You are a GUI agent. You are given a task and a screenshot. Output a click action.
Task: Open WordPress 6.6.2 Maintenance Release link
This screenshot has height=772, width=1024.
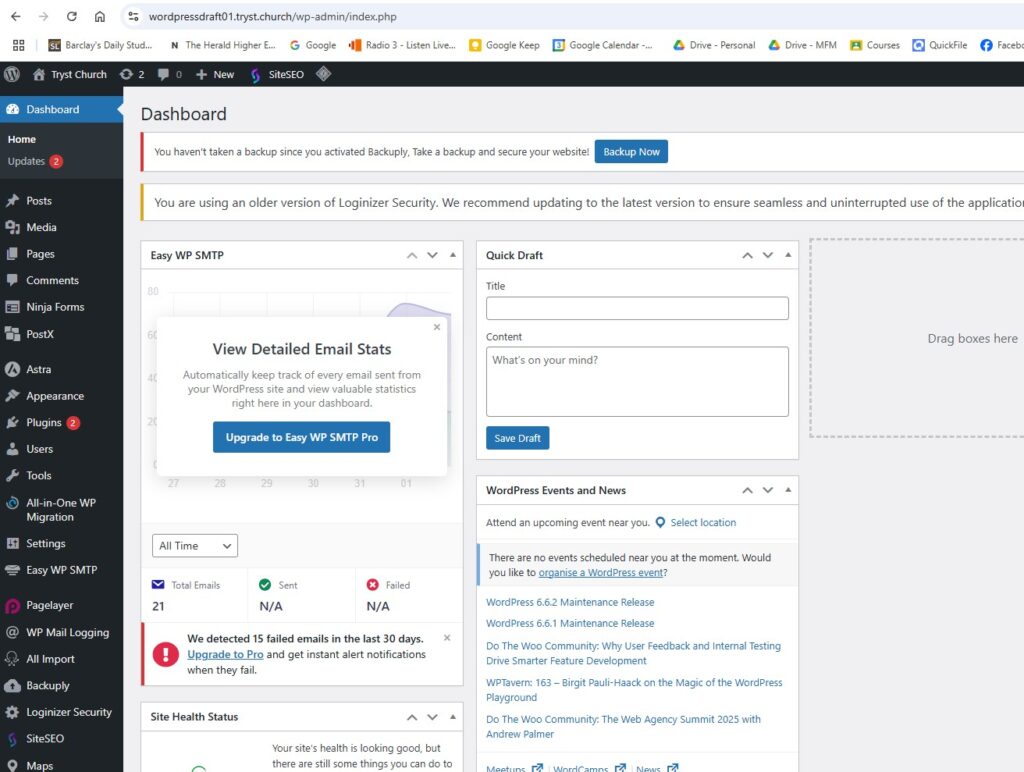[570, 602]
